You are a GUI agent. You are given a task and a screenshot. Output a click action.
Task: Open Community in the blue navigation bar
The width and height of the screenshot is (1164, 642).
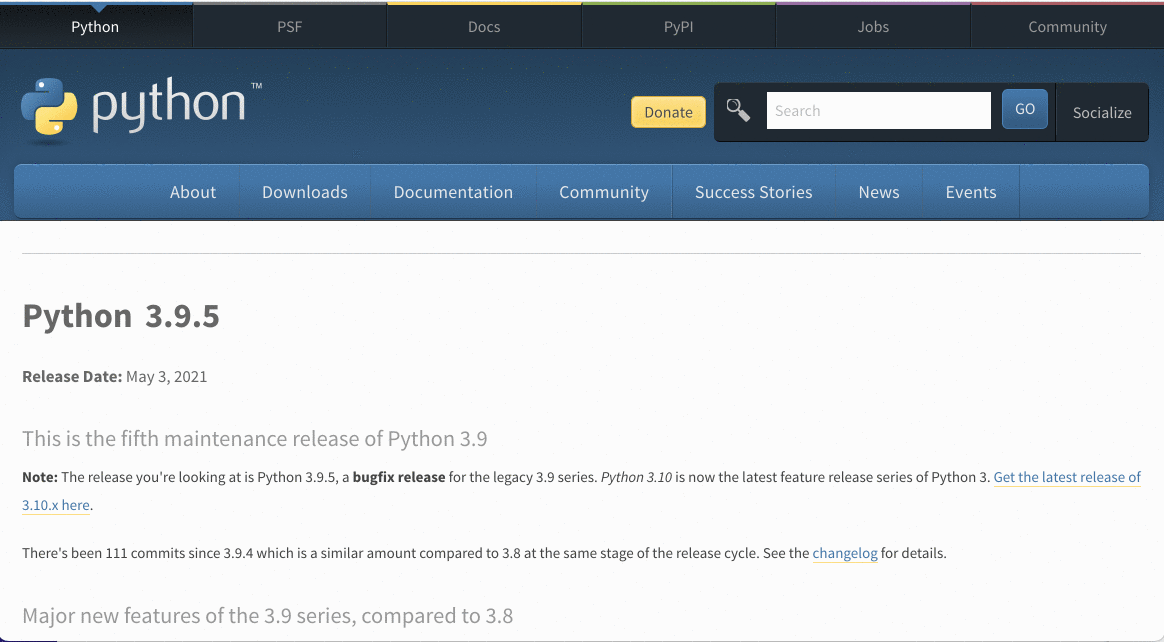point(604,192)
